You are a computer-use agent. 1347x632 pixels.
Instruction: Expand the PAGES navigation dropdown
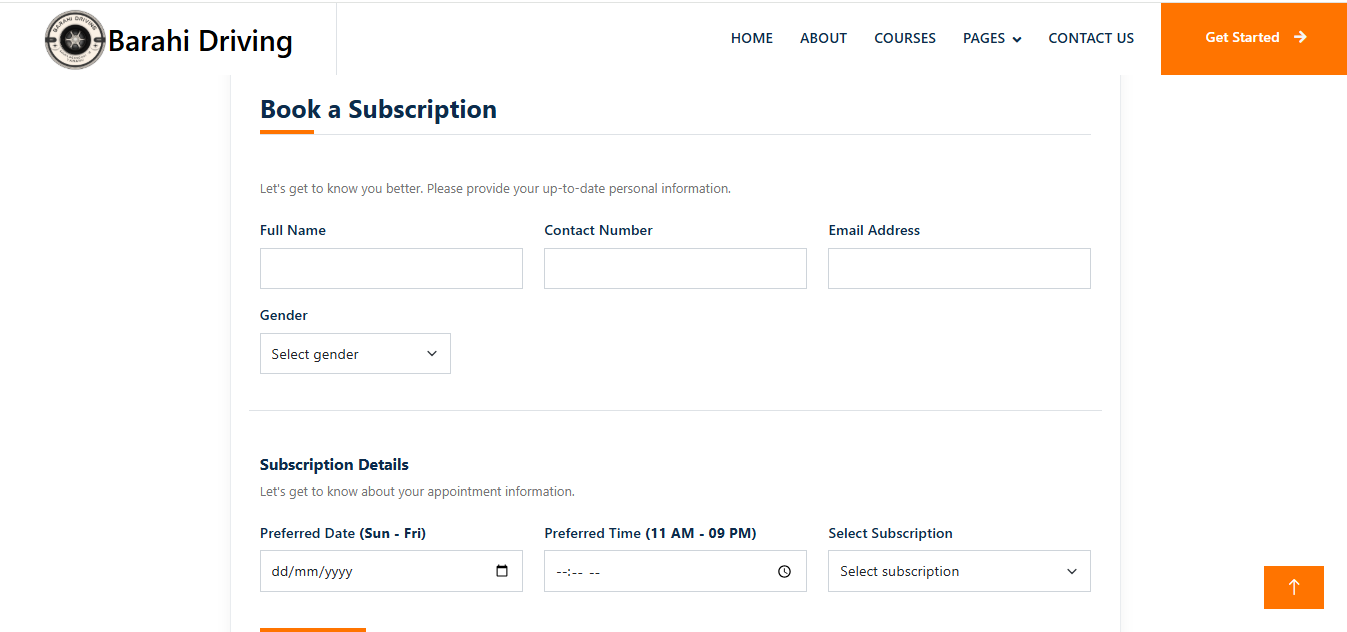point(991,38)
